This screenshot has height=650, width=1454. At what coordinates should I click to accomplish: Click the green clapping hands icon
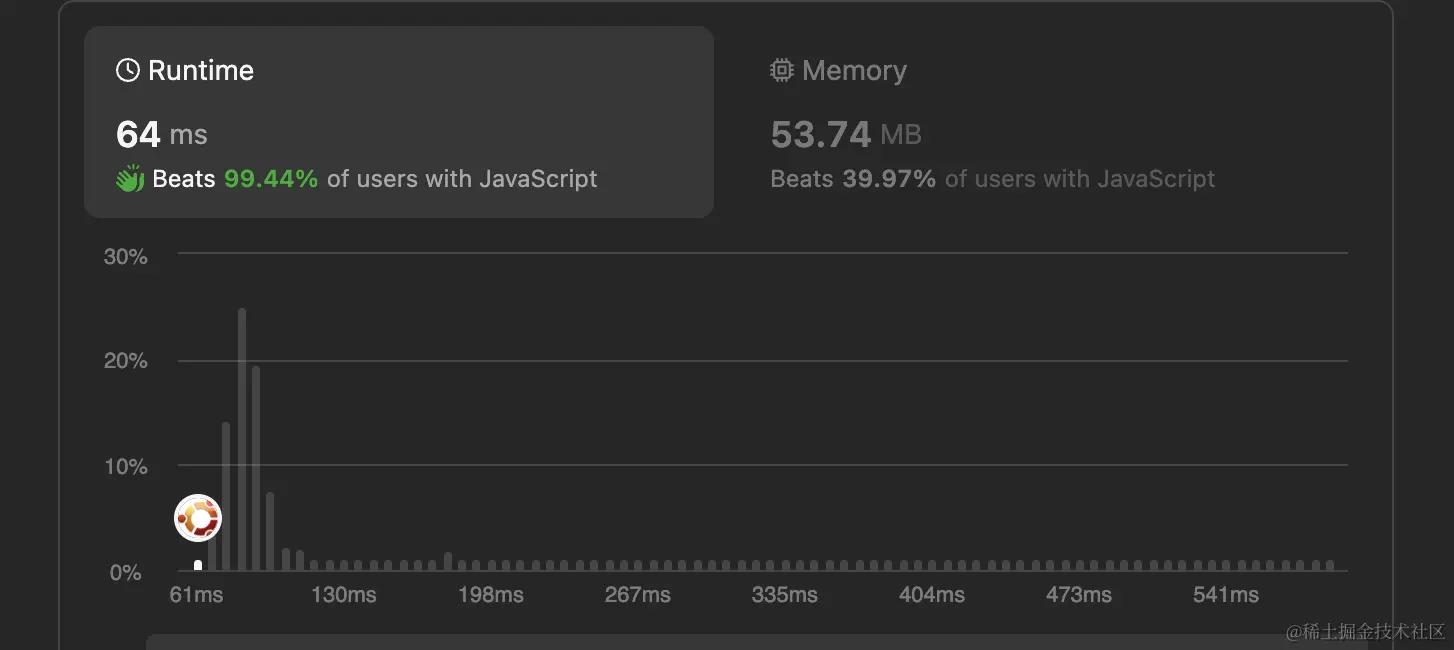[x=130, y=180]
